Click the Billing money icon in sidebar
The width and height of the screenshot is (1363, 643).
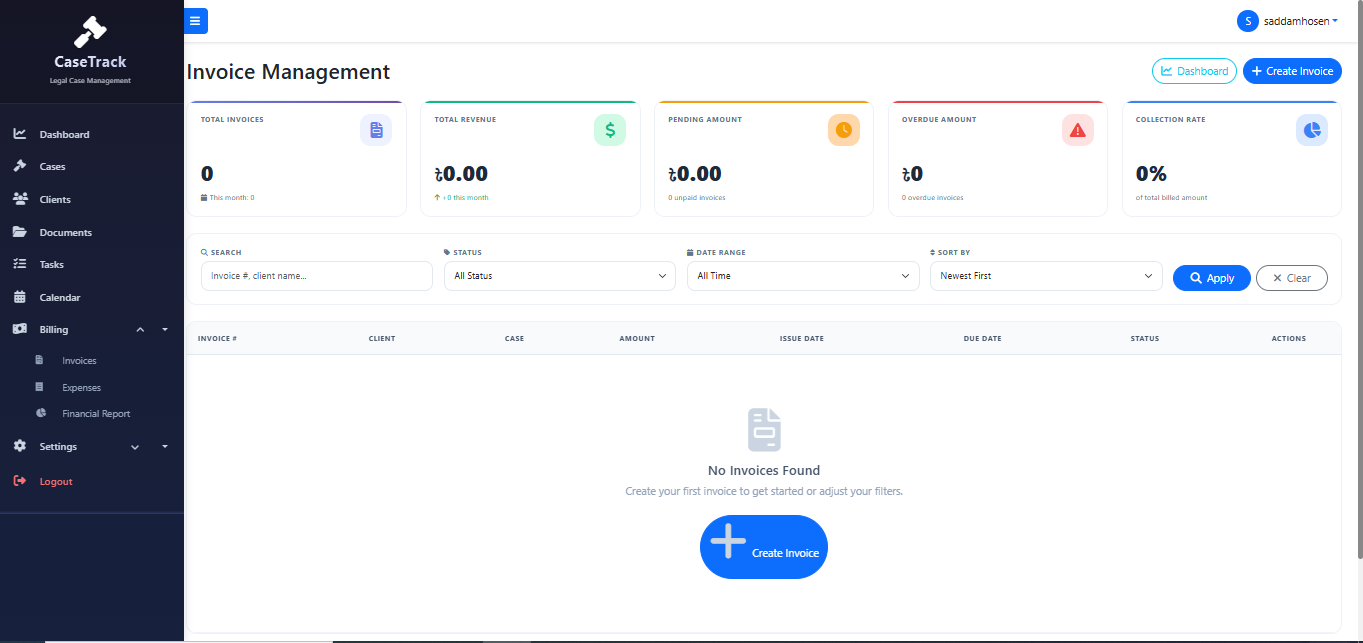20,329
